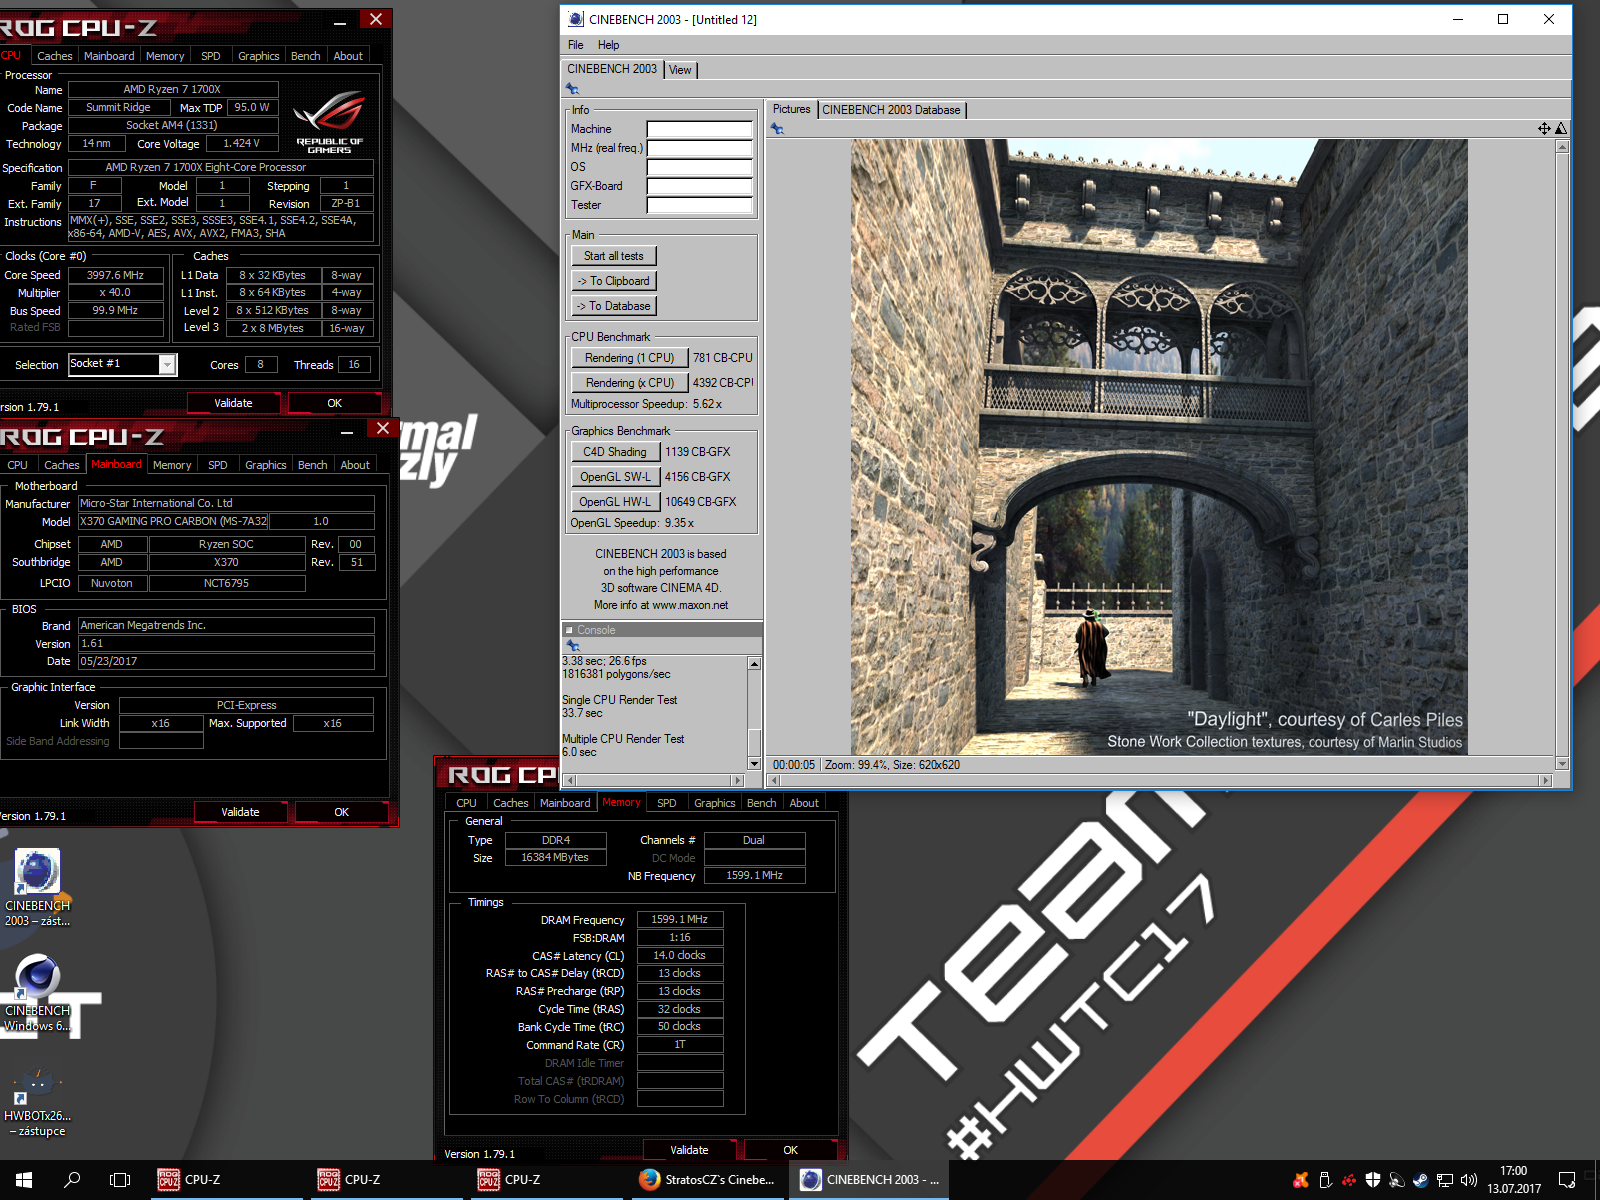Run Rendering (1 CPU) benchmark
This screenshot has width=1600, height=1200.
coord(629,358)
